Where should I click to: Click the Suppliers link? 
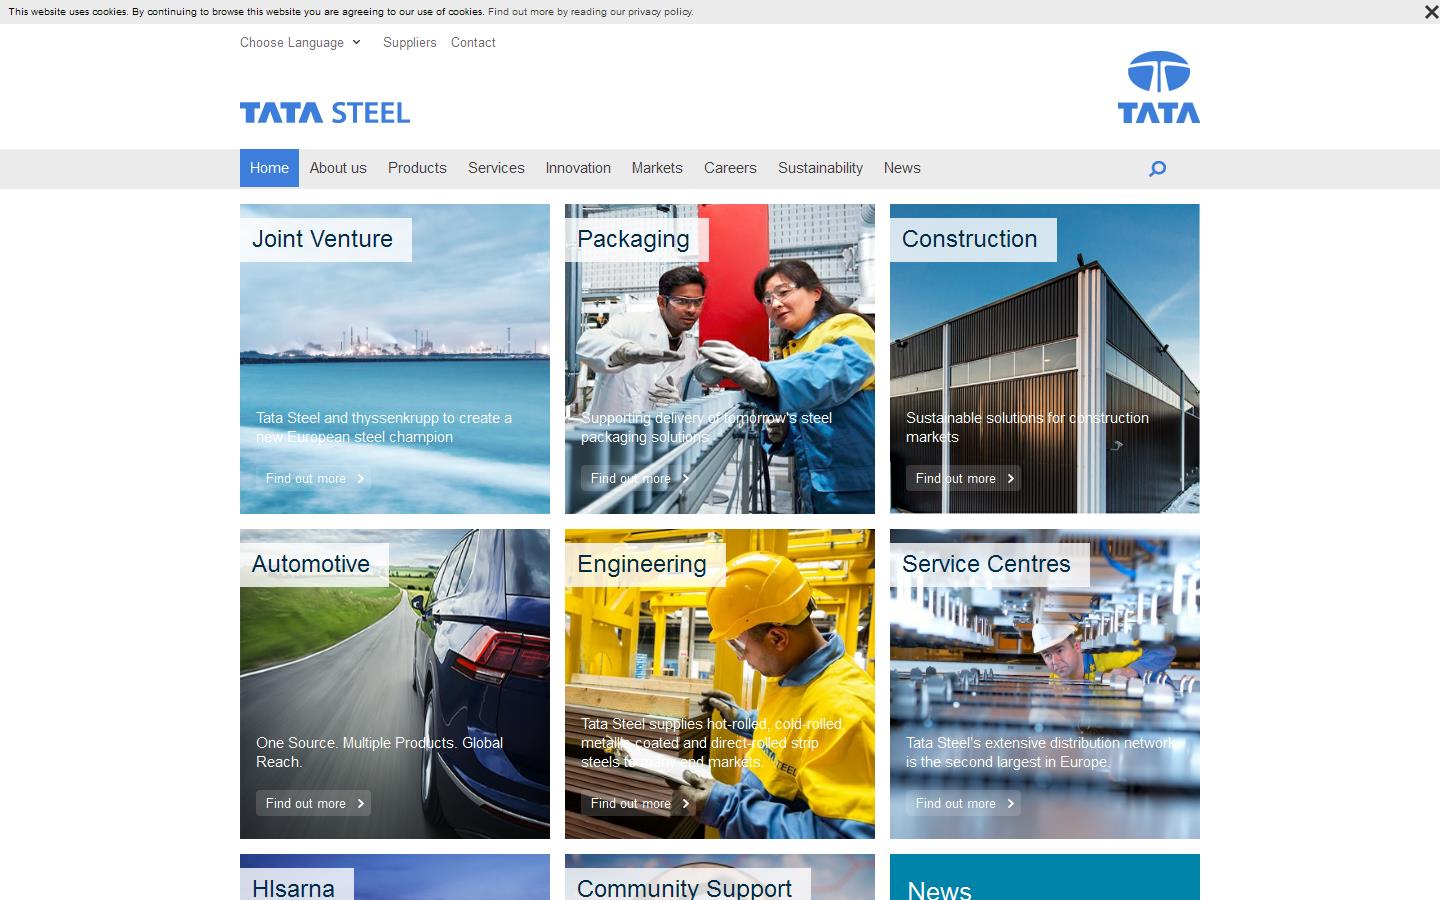click(x=409, y=42)
